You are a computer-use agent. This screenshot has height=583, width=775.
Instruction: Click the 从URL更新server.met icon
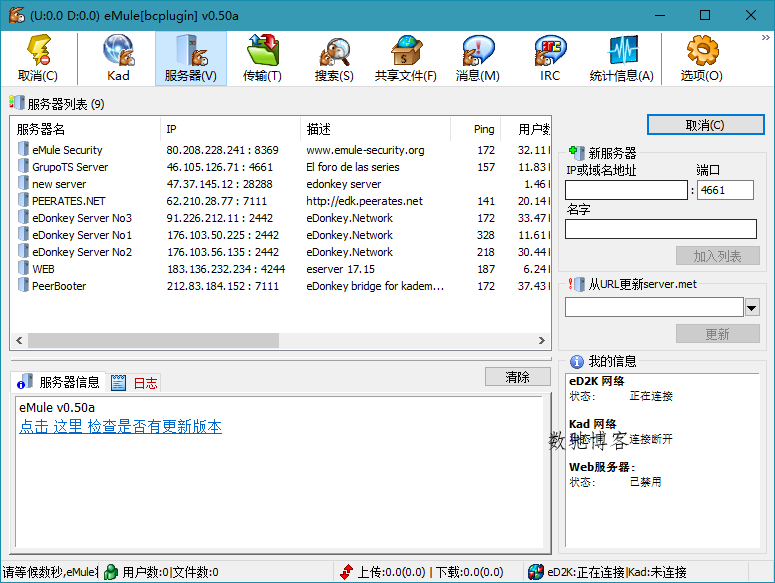click(x=577, y=284)
